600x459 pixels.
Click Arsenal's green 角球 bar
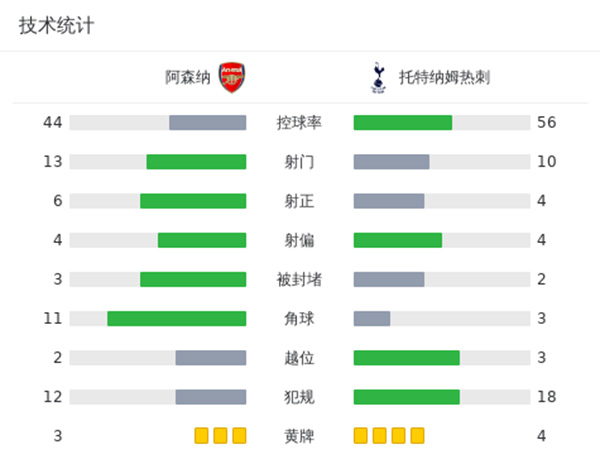[x=177, y=318]
